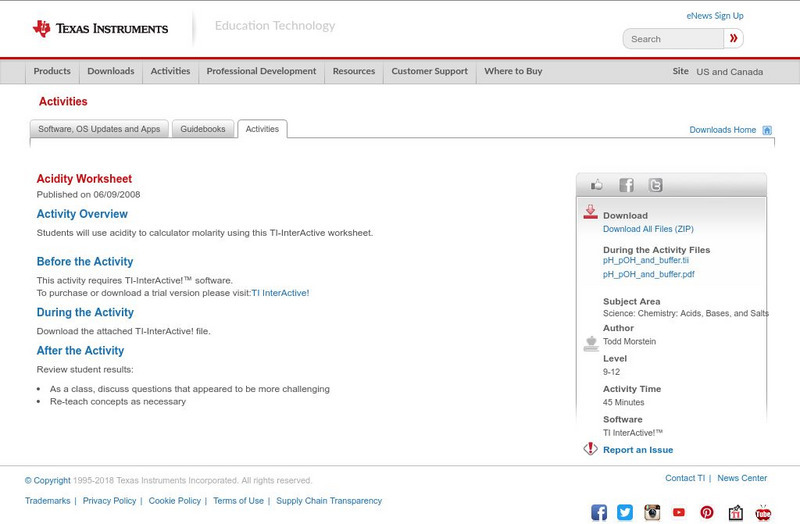800x524 pixels.
Task: Open the TI InterActive! link
Action: pyautogui.click(x=280, y=293)
